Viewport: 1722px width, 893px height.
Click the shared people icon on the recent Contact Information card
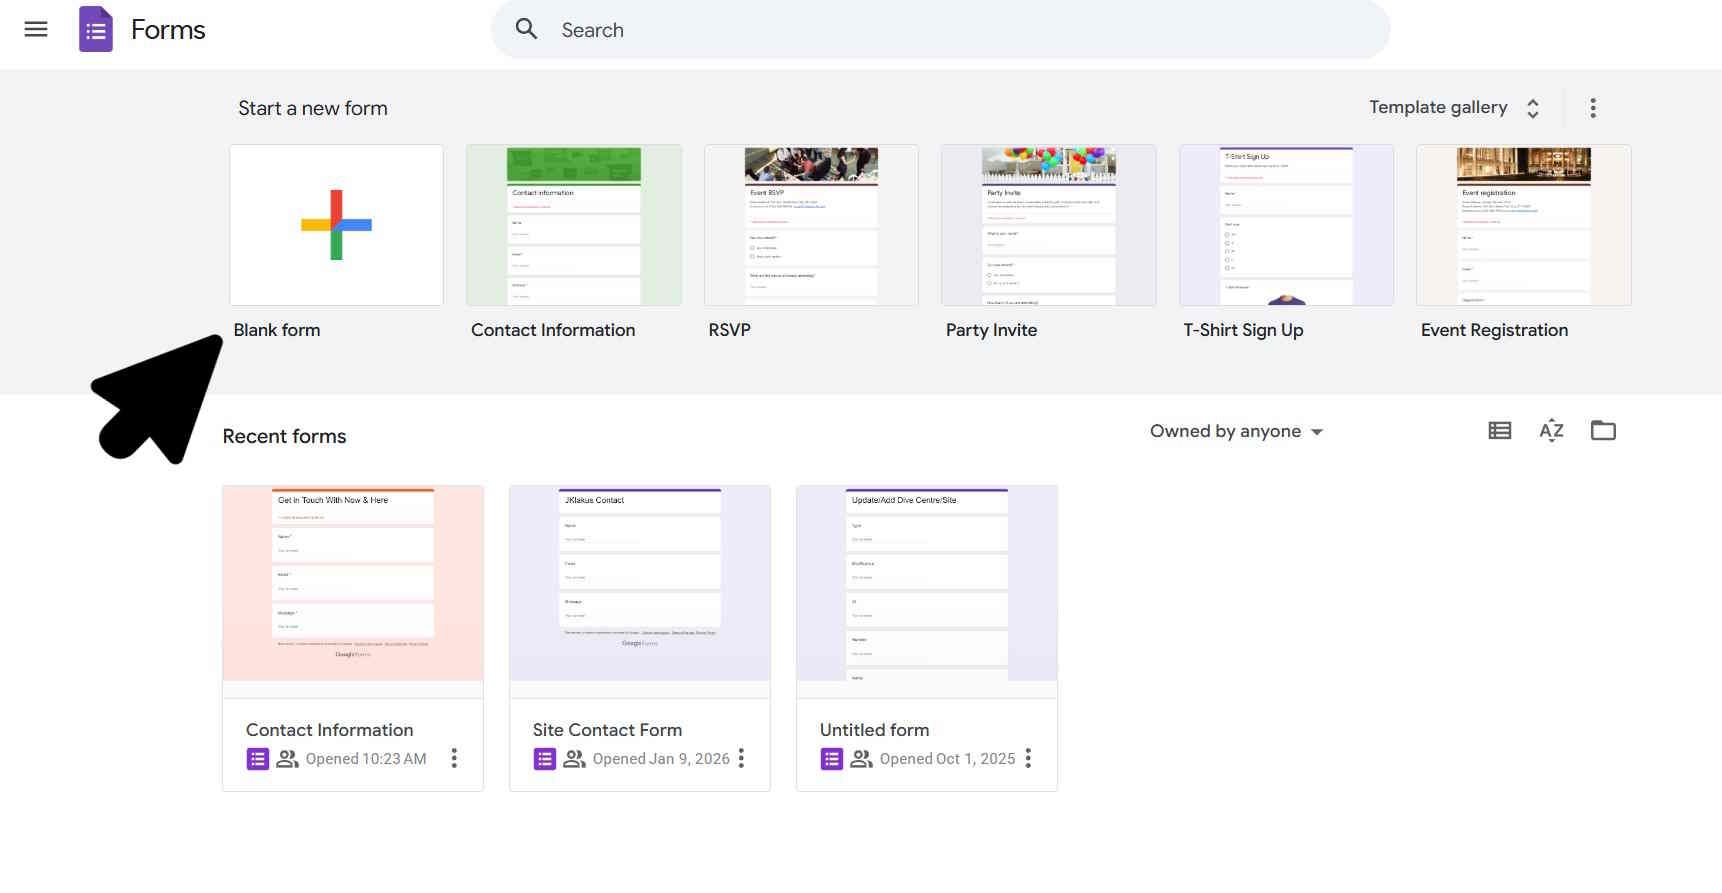[x=287, y=759]
